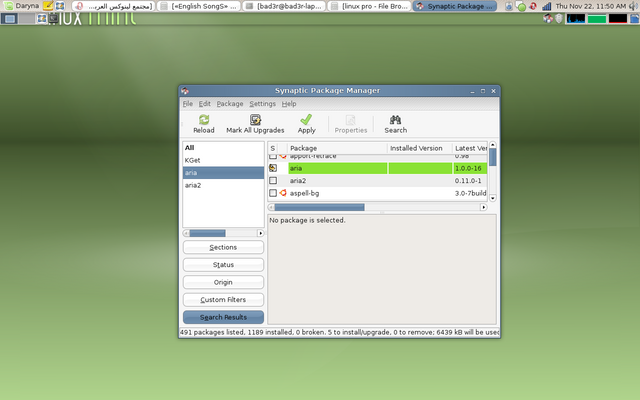
Task: Click the blue window icon at panel far right
Action: (634, 18)
